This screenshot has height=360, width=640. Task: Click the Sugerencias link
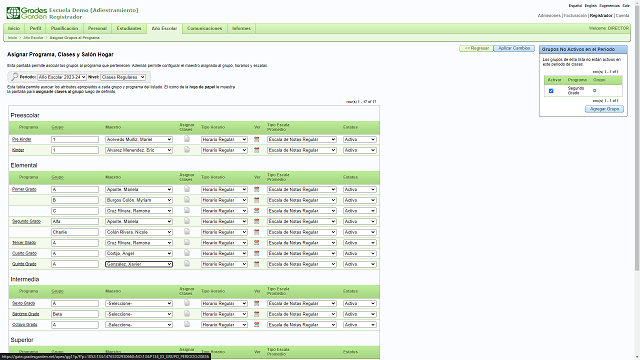pos(609,6)
